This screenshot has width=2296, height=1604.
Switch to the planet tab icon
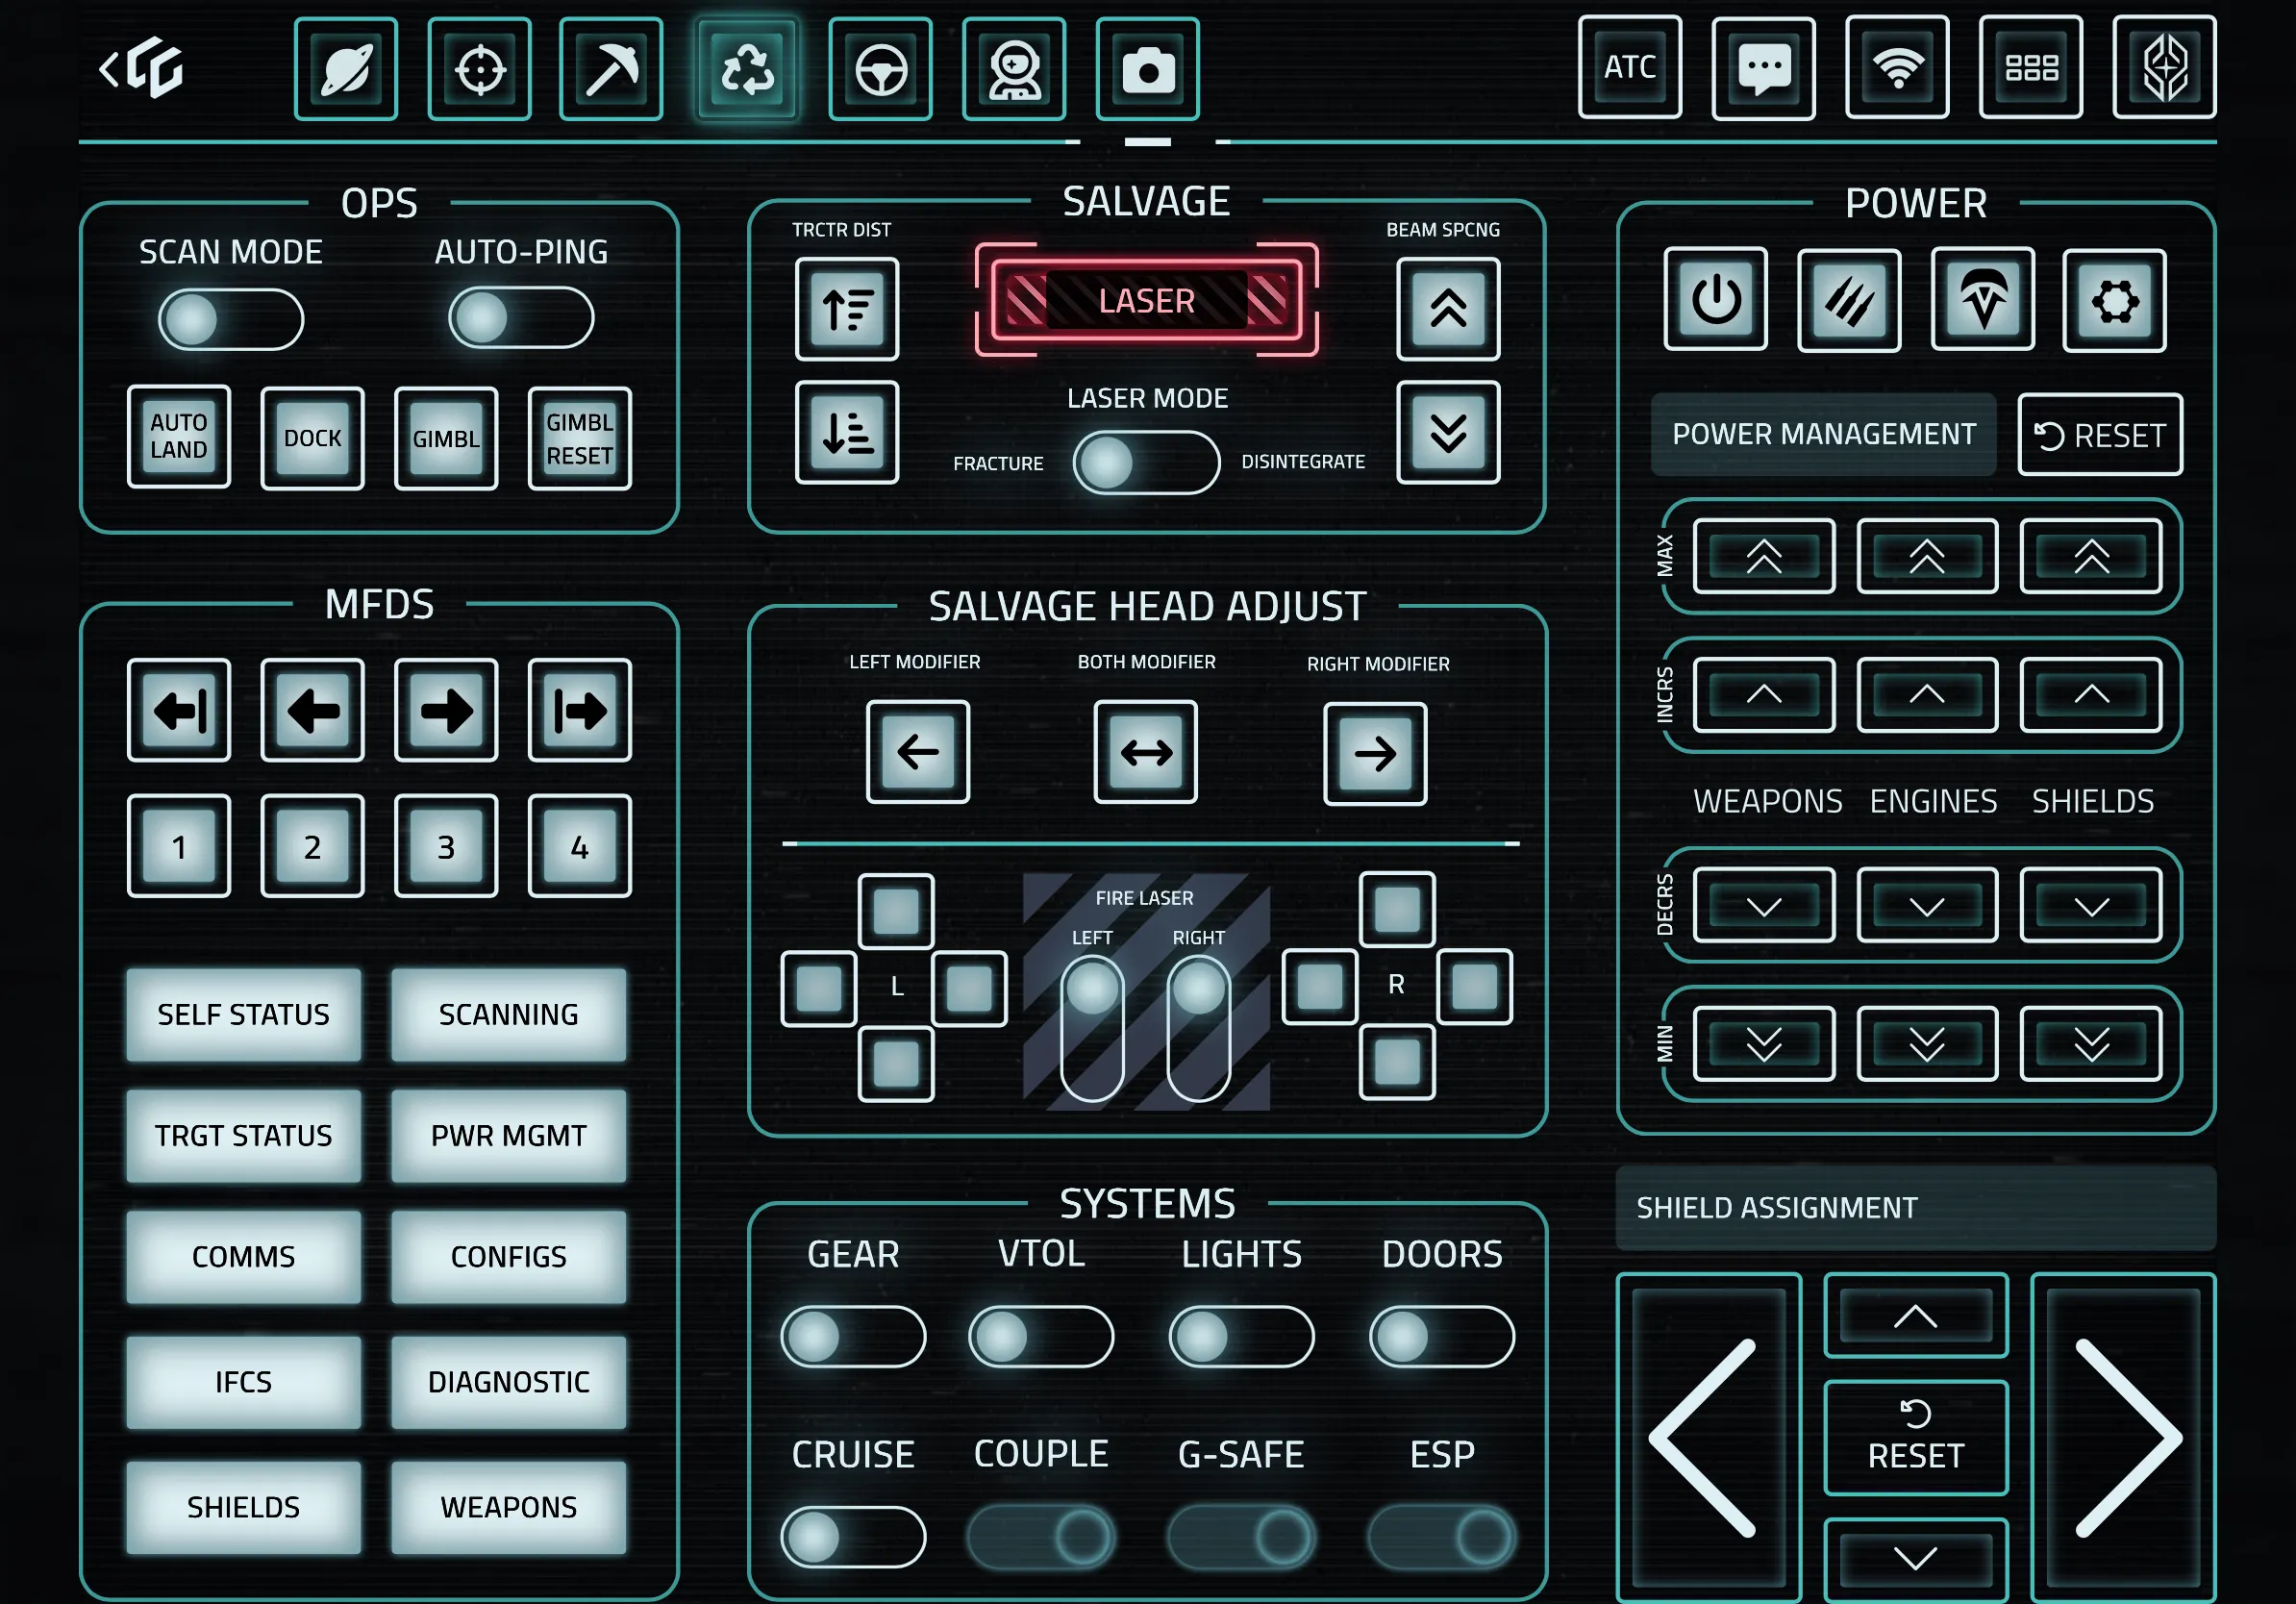pos(346,70)
